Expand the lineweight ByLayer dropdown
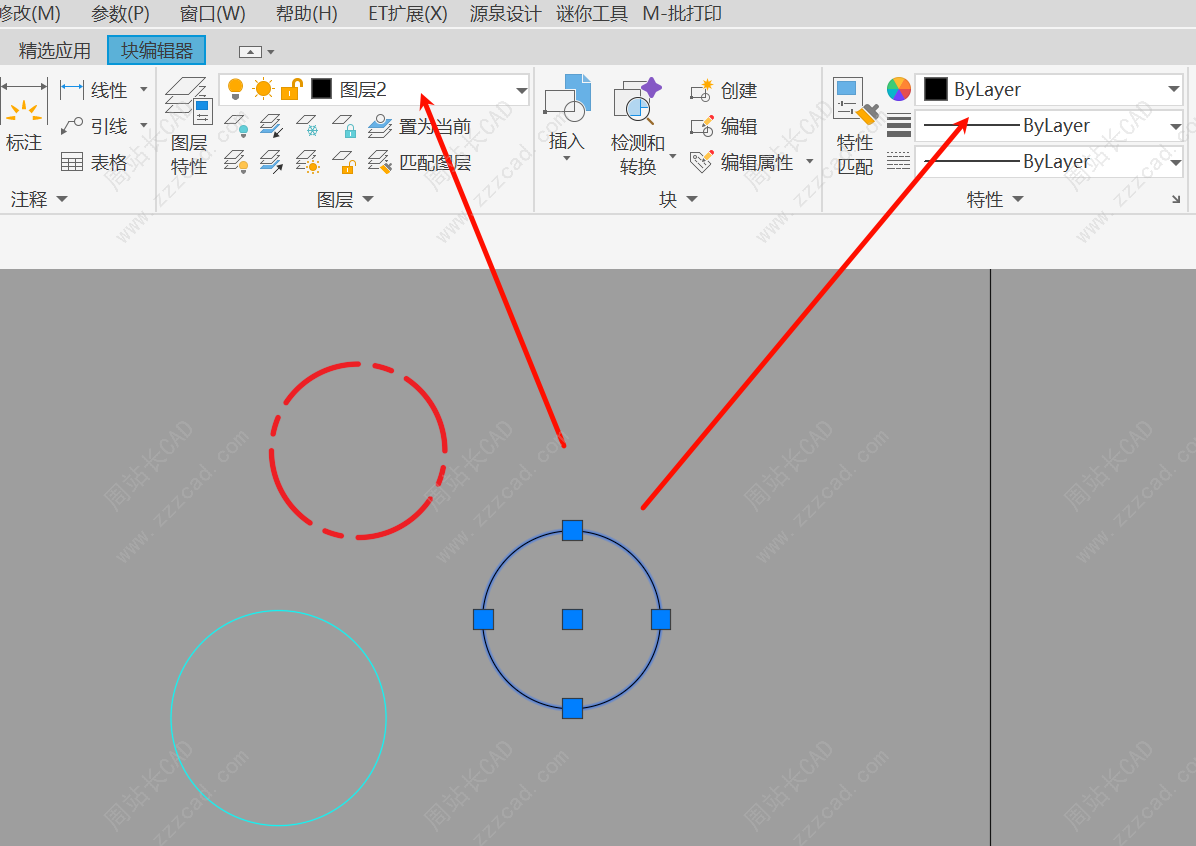Viewport: 1196px width, 846px height. point(1174,126)
